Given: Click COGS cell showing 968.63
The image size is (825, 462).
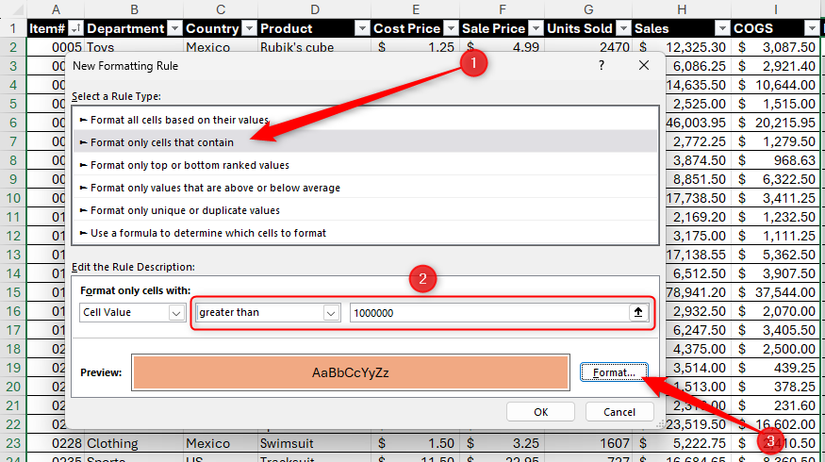Looking at the screenshot, I should (776, 160).
